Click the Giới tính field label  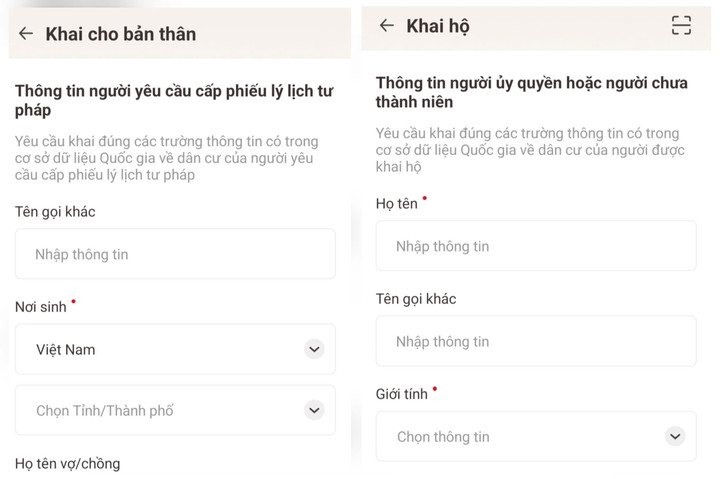point(401,394)
